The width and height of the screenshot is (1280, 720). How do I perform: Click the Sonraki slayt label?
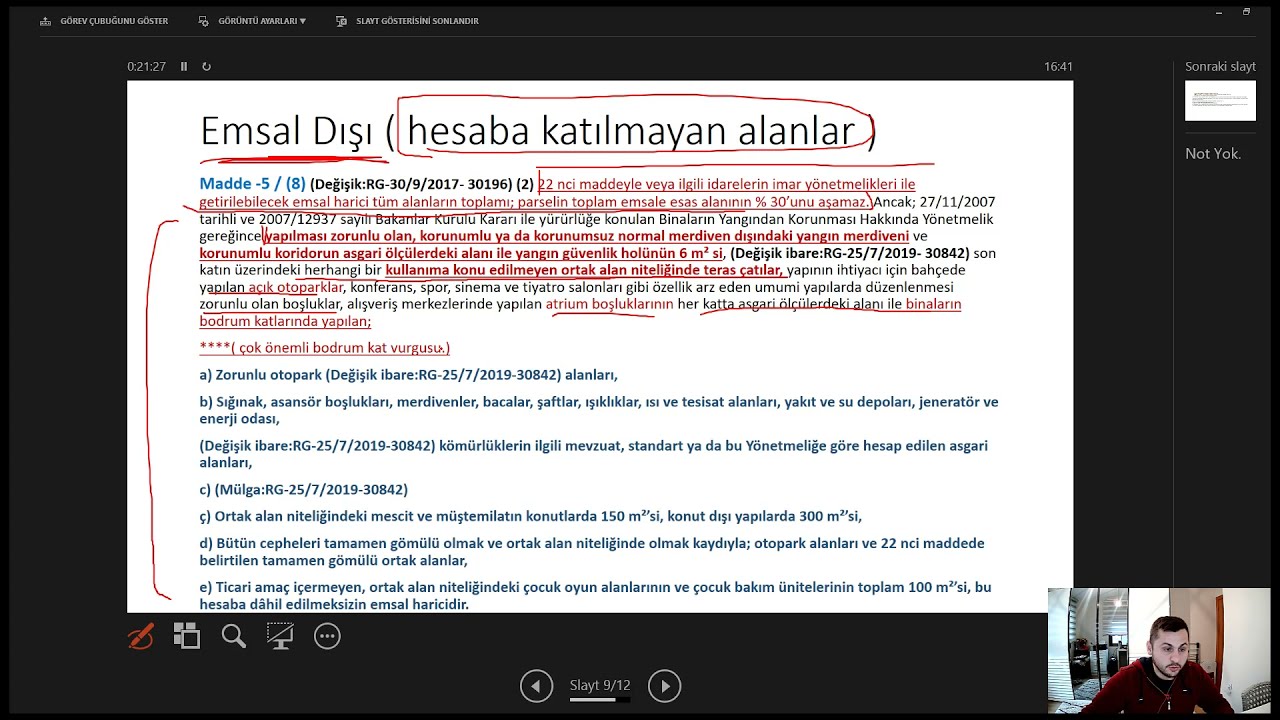pos(1220,67)
